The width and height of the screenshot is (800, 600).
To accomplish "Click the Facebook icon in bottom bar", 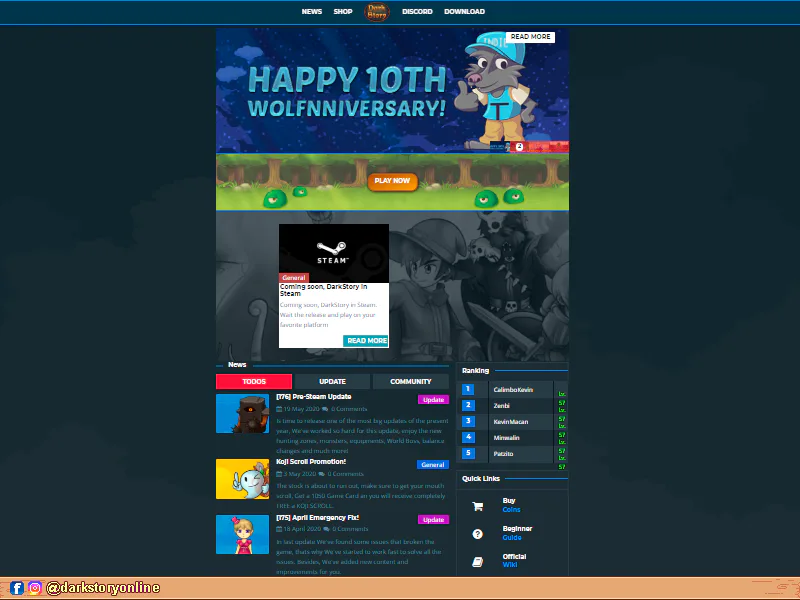I will tap(17, 588).
